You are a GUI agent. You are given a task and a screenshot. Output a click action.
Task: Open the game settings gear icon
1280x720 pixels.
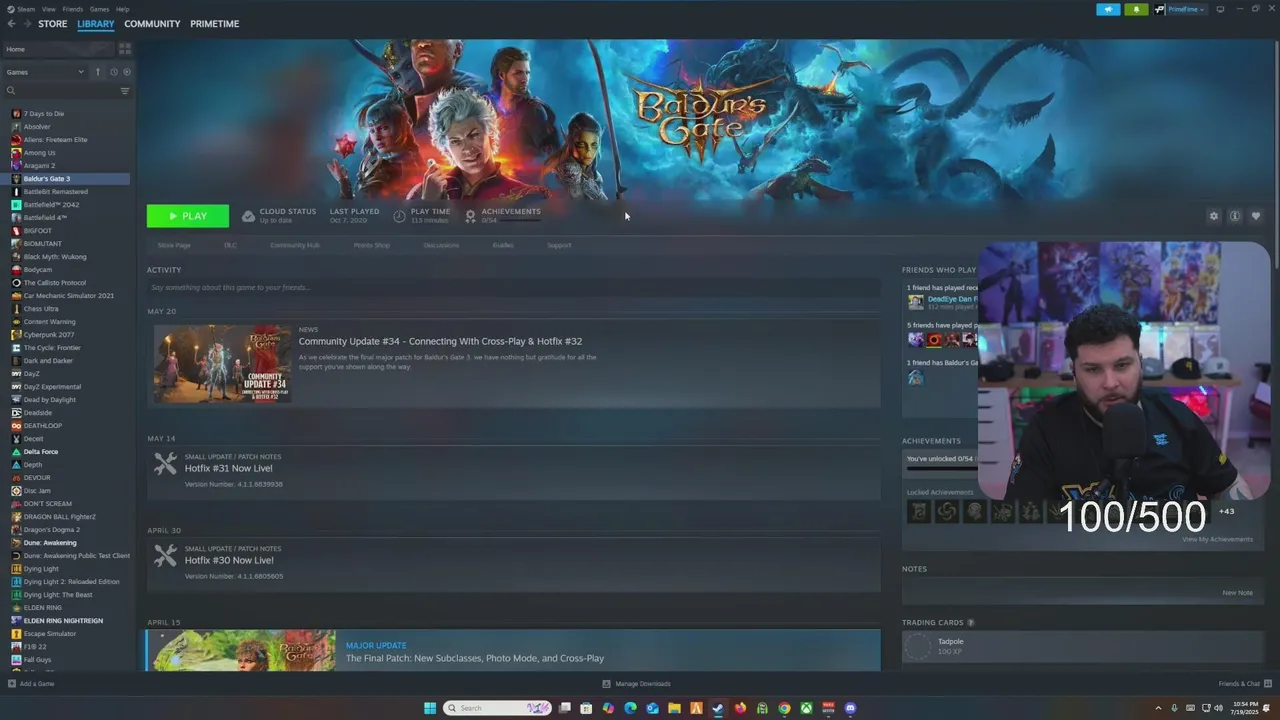click(1214, 216)
